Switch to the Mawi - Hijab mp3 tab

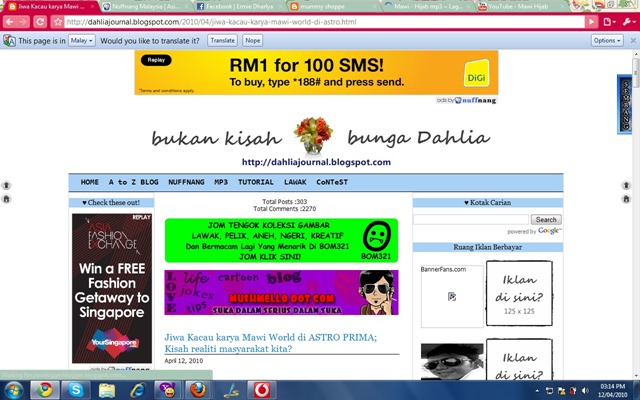click(x=427, y=7)
